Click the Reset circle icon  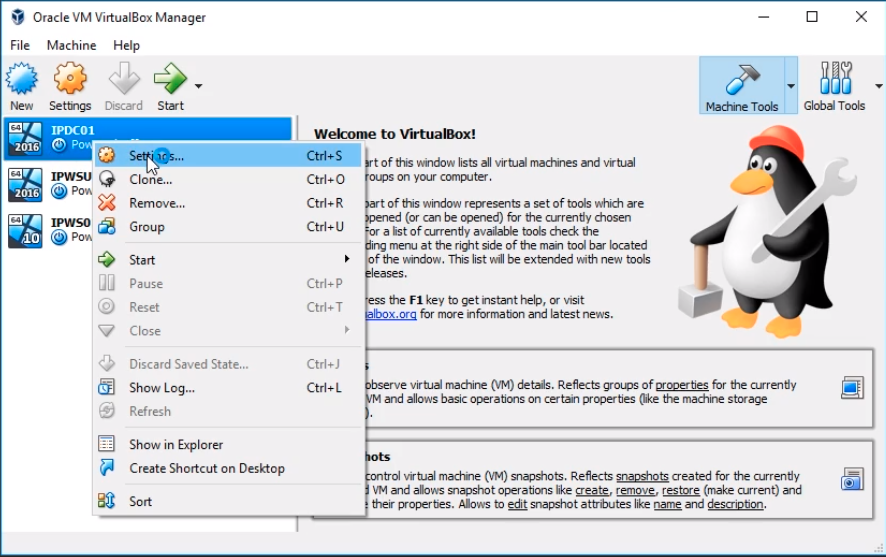106,306
